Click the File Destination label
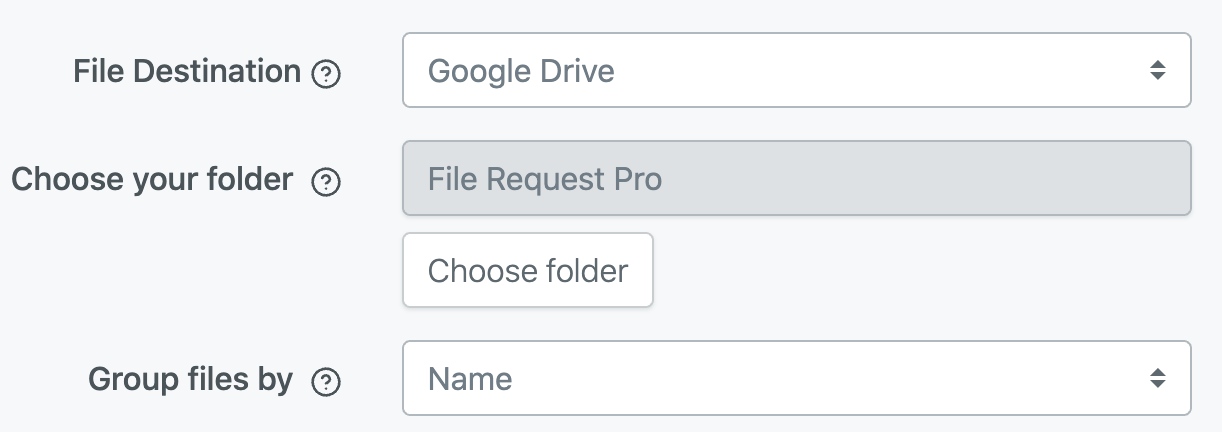The image size is (1222, 432). tap(187, 71)
